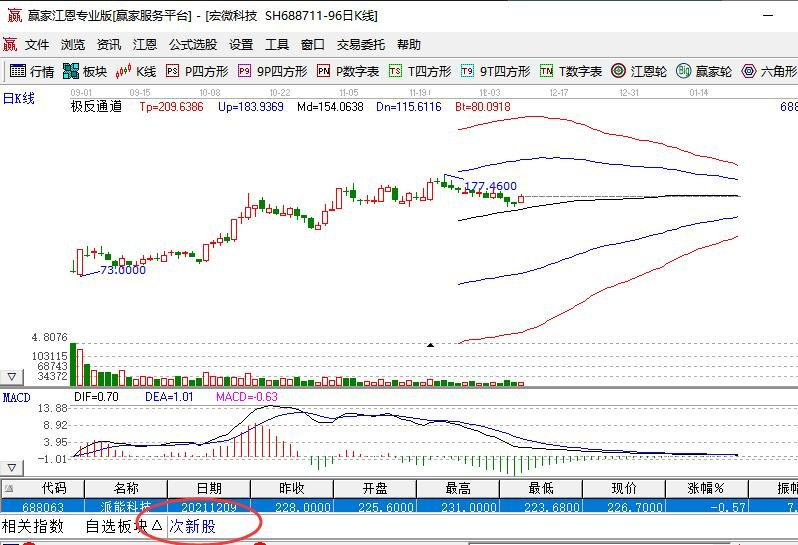Viewport: 798px width, 545px height.
Task: Open the 公式选股 menu
Action: point(193,45)
